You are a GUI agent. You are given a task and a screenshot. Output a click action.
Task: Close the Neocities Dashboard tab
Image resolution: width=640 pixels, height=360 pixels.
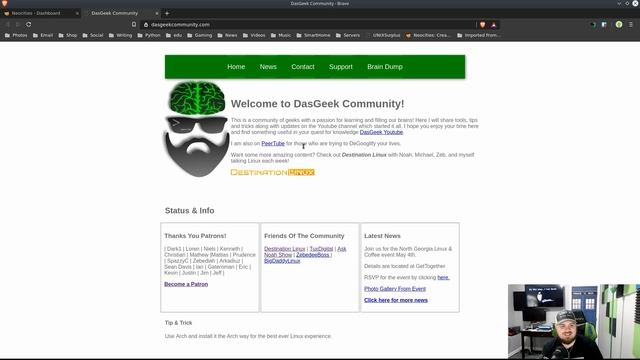tap(77, 13)
